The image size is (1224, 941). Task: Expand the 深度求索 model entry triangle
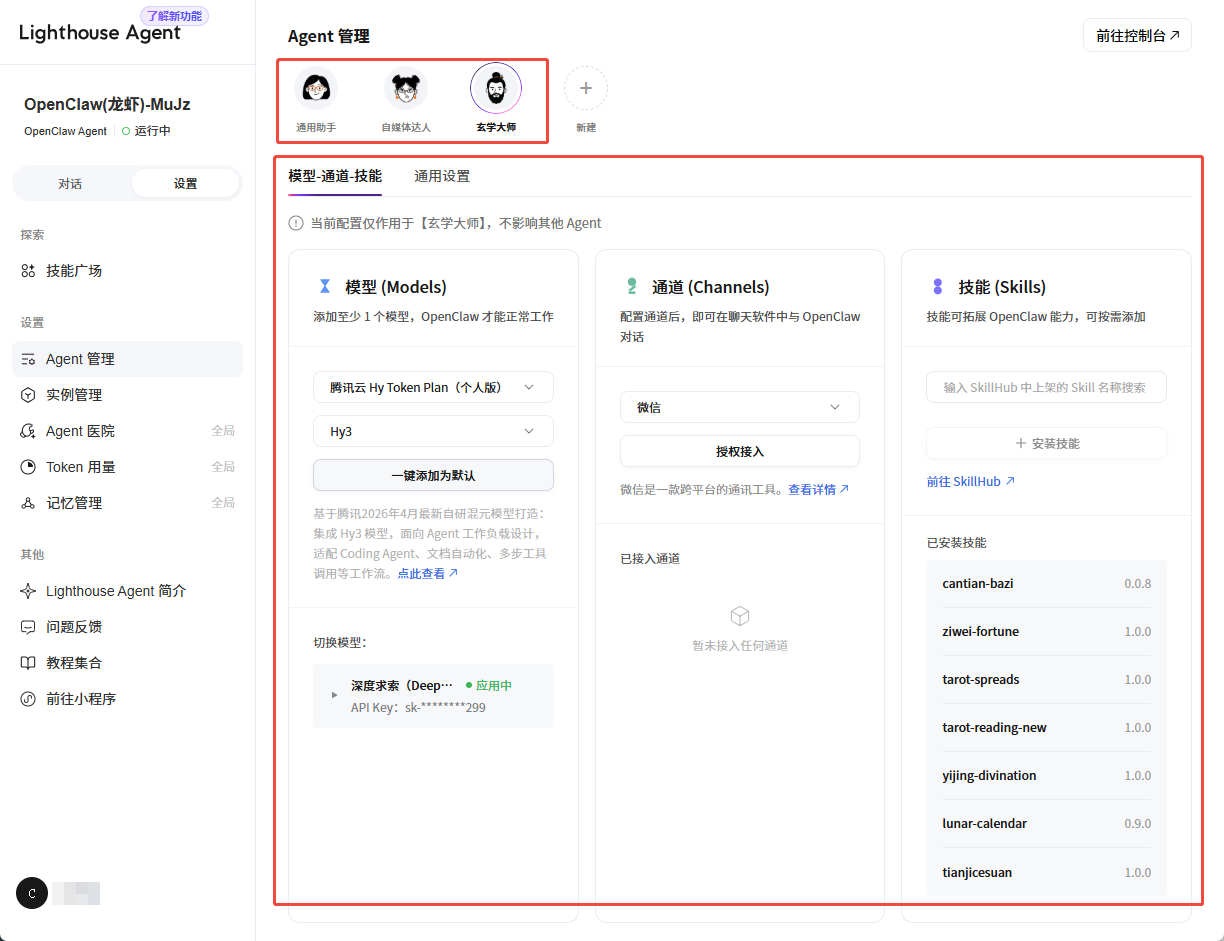(334, 695)
